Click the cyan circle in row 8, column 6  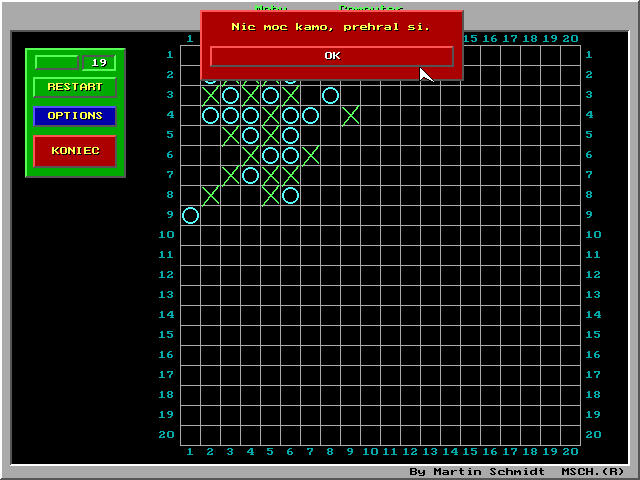(x=290, y=195)
